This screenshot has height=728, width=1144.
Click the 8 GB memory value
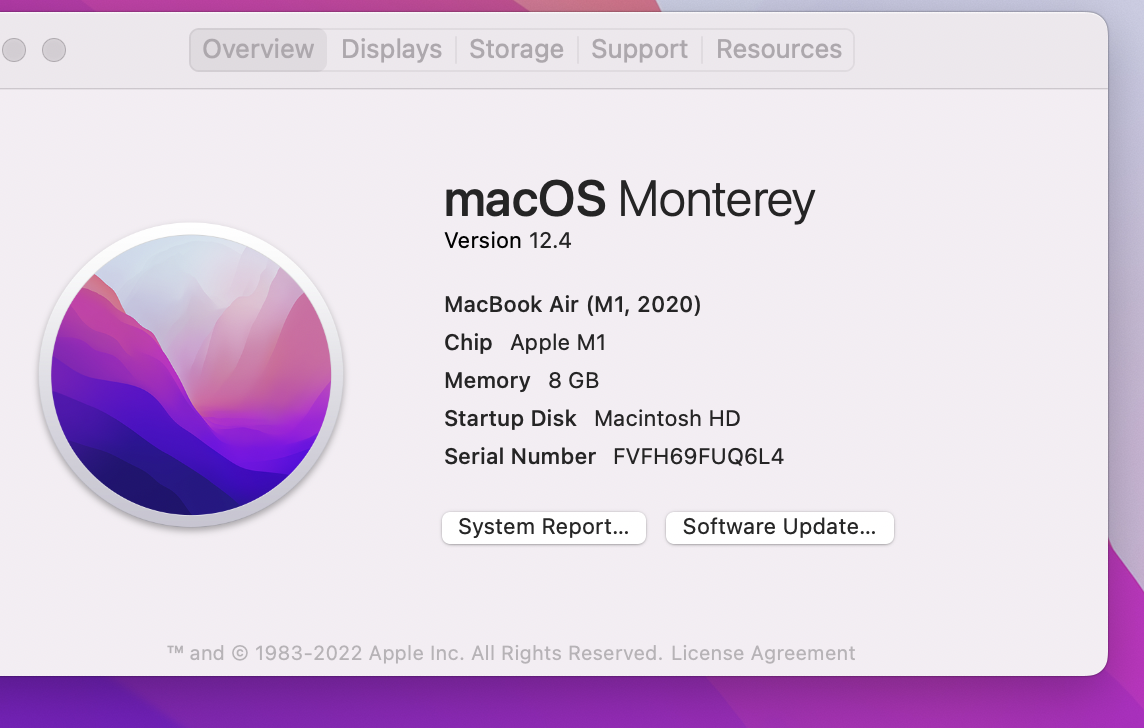[x=573, y=381]
